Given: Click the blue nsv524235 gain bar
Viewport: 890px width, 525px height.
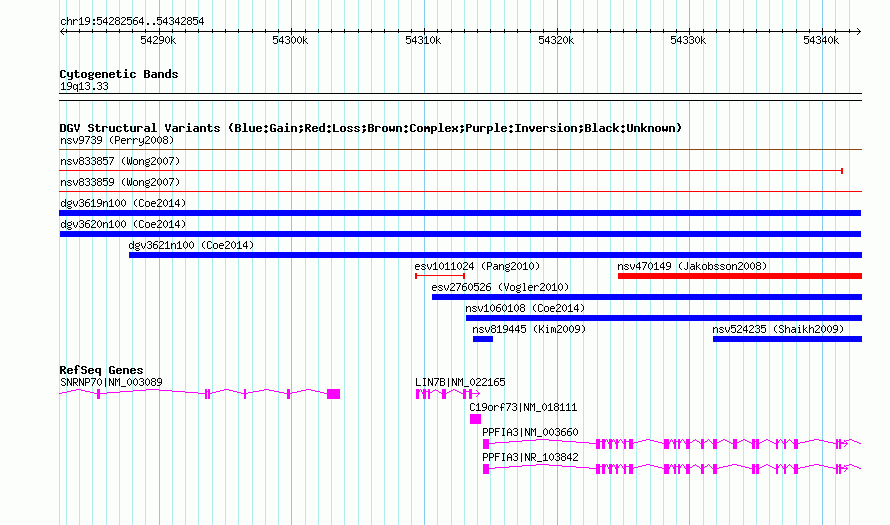Looking at the screenshot, I should click(787, 339).
